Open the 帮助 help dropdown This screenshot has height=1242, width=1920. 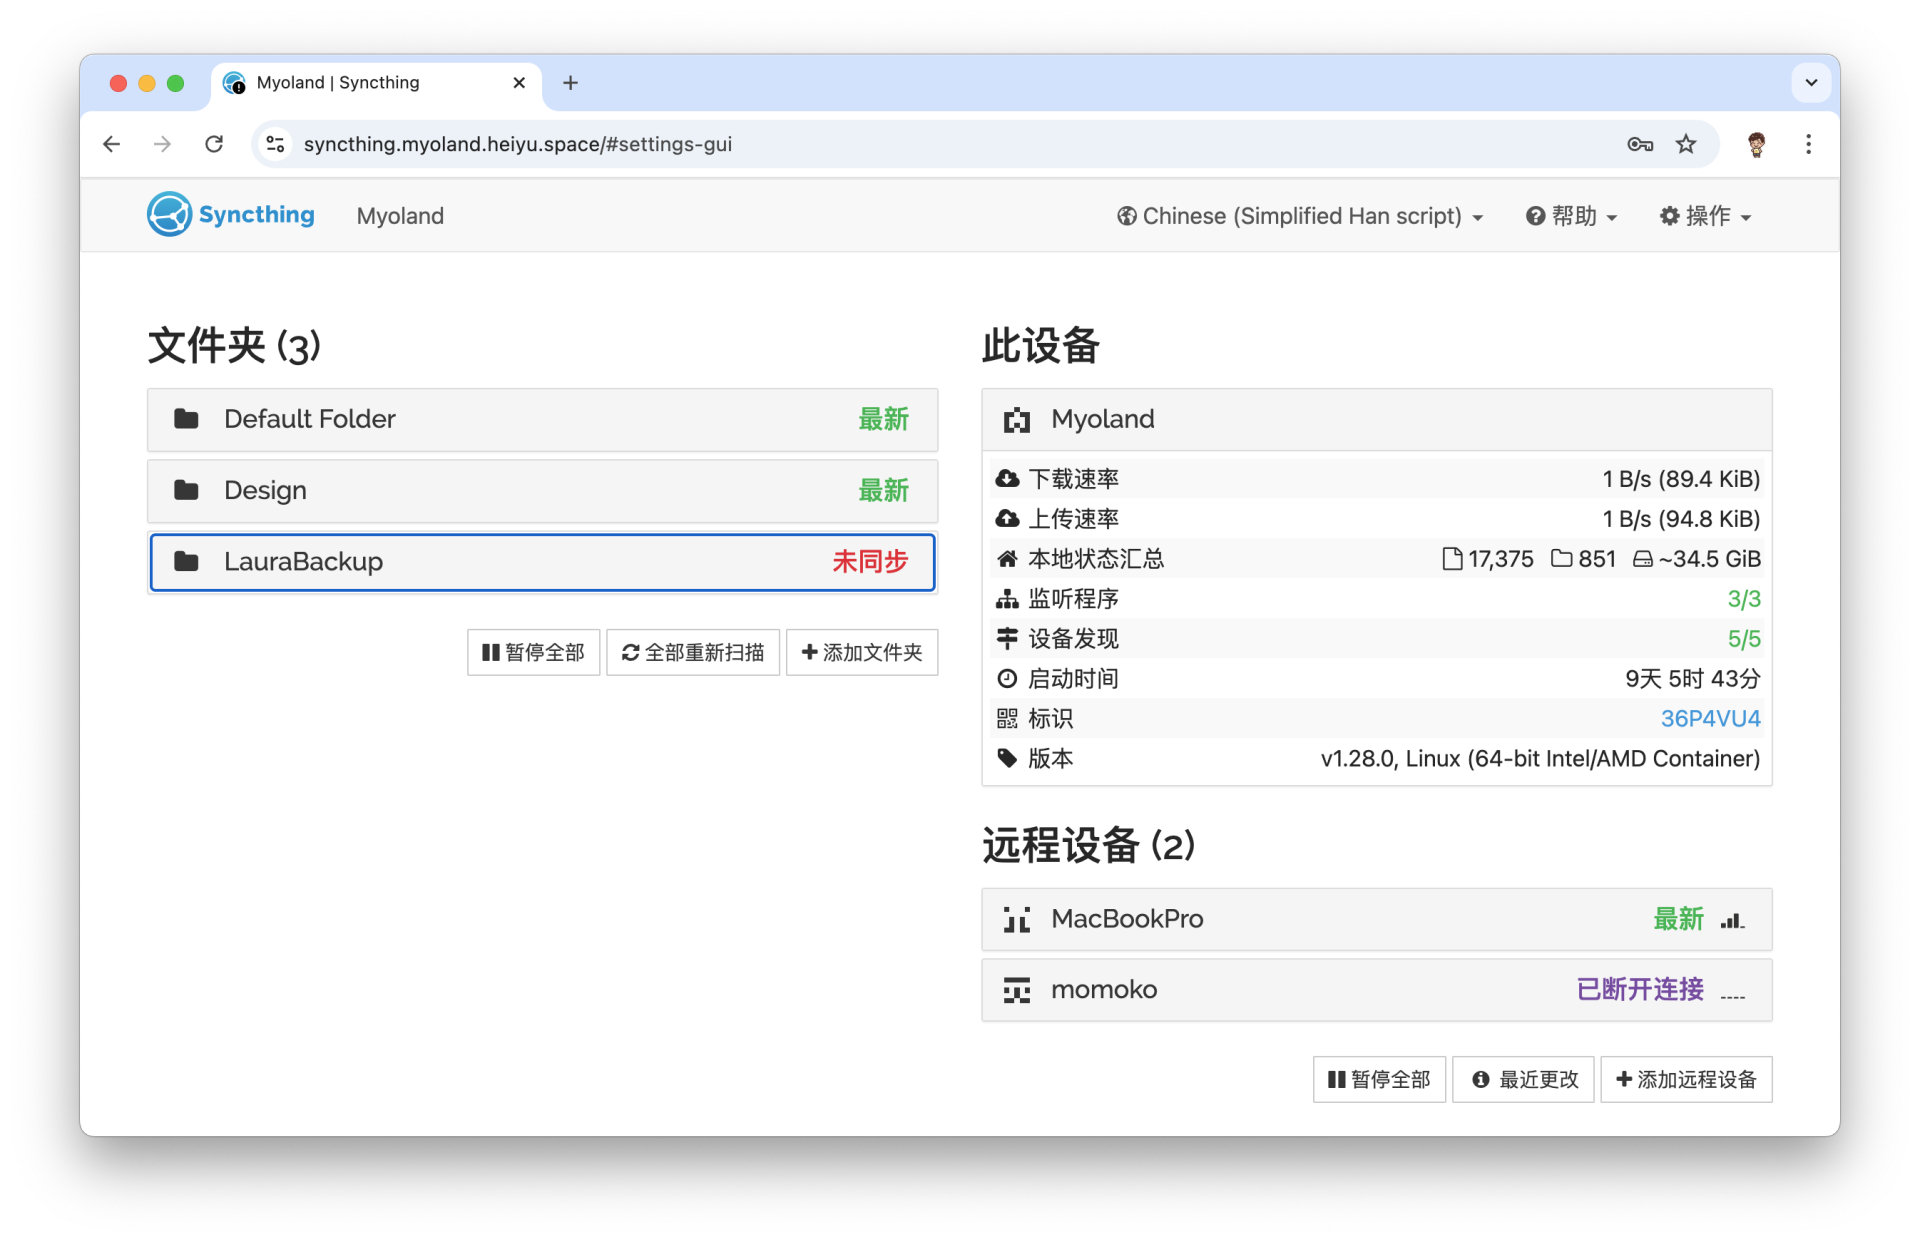1571,216
